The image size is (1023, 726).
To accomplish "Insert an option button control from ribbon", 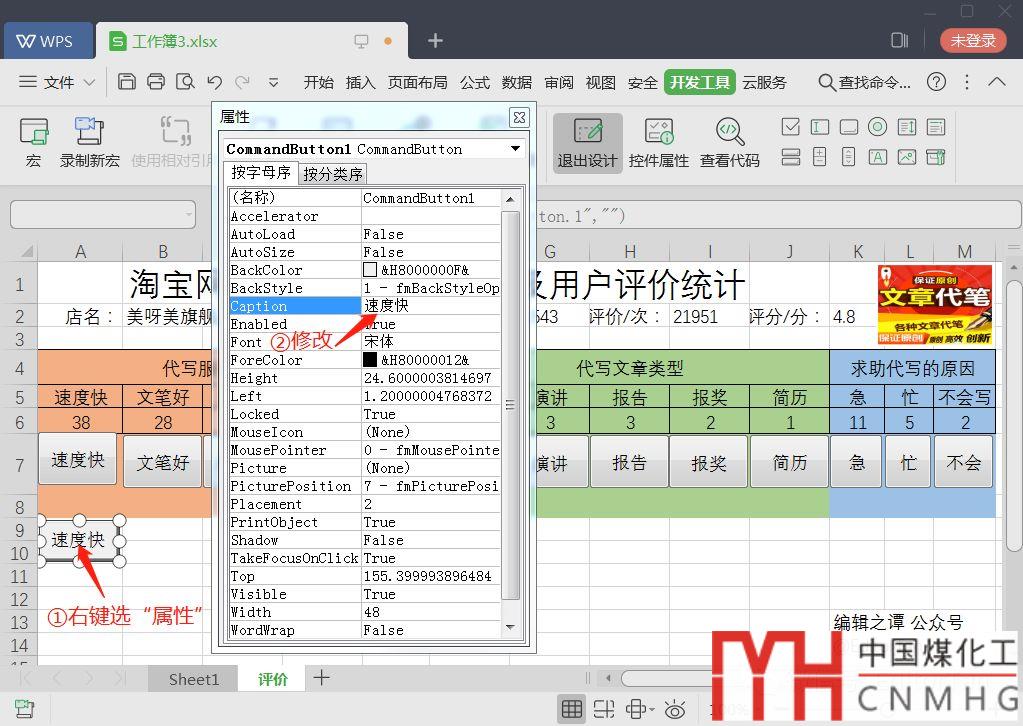I will click(x=877, y=127).
